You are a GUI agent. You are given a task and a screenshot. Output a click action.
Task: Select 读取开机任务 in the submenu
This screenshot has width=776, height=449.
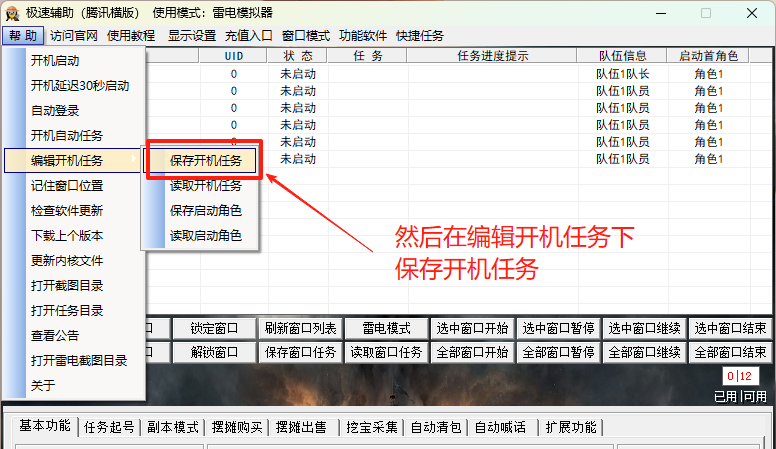pos(205,185)
